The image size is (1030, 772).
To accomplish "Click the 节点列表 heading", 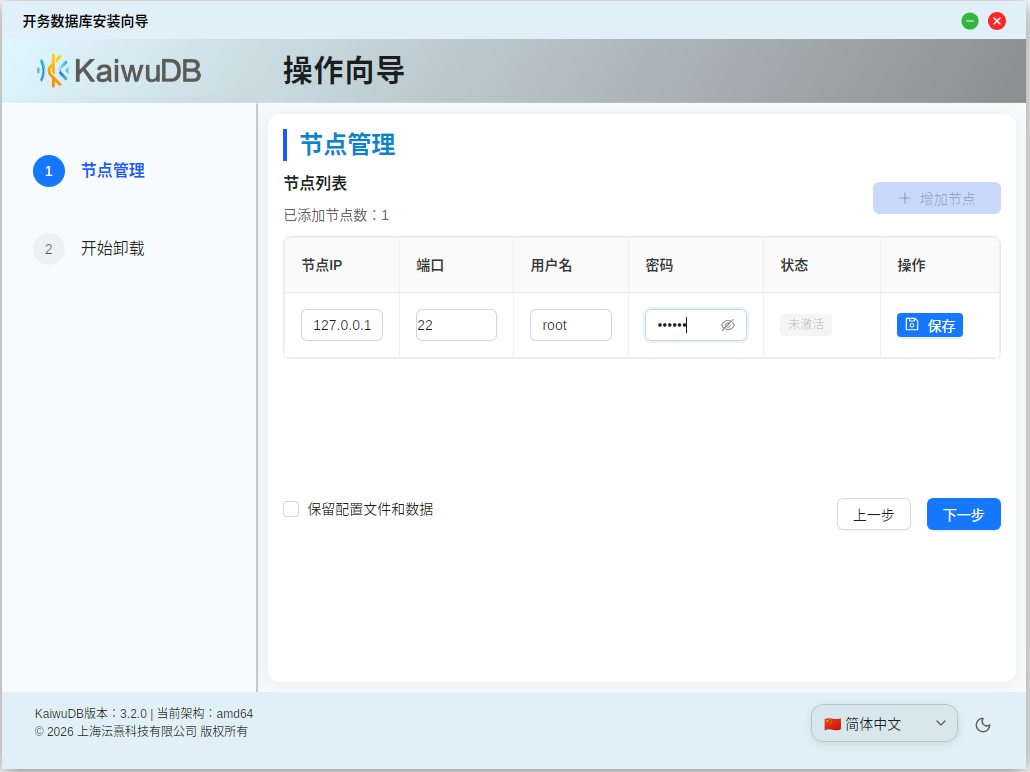I will click(315, 183).
